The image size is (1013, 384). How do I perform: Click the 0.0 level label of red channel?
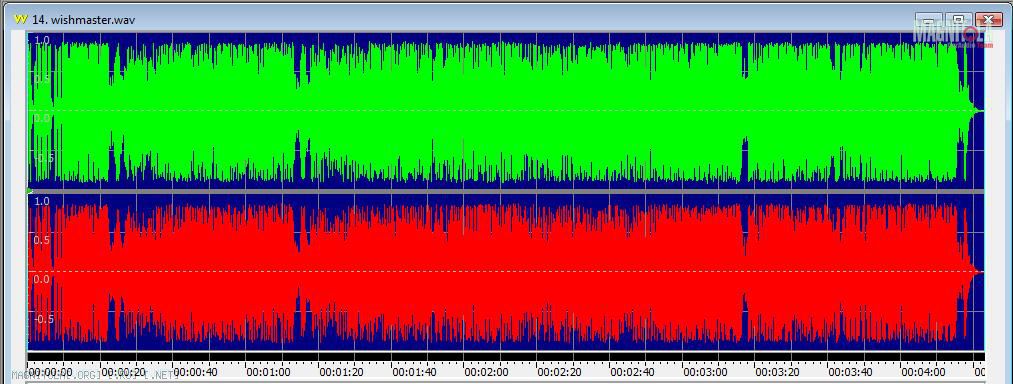[x=41, y=279]
